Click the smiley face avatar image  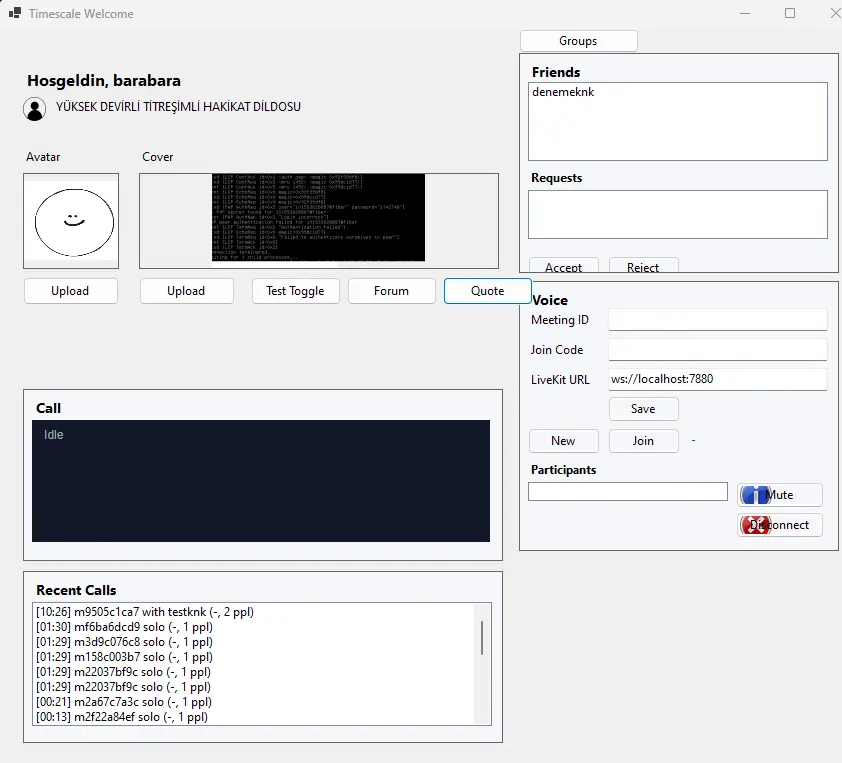pyautogui.click(x=71, y=221)
